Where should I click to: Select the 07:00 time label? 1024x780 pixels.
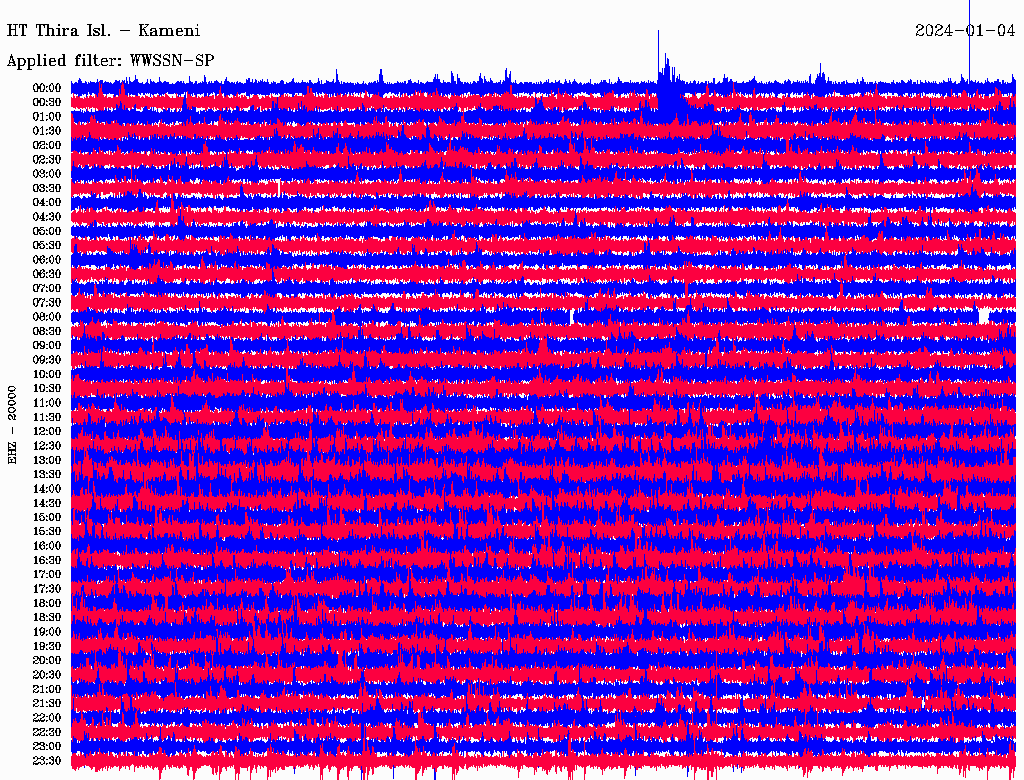coord(47,289)
